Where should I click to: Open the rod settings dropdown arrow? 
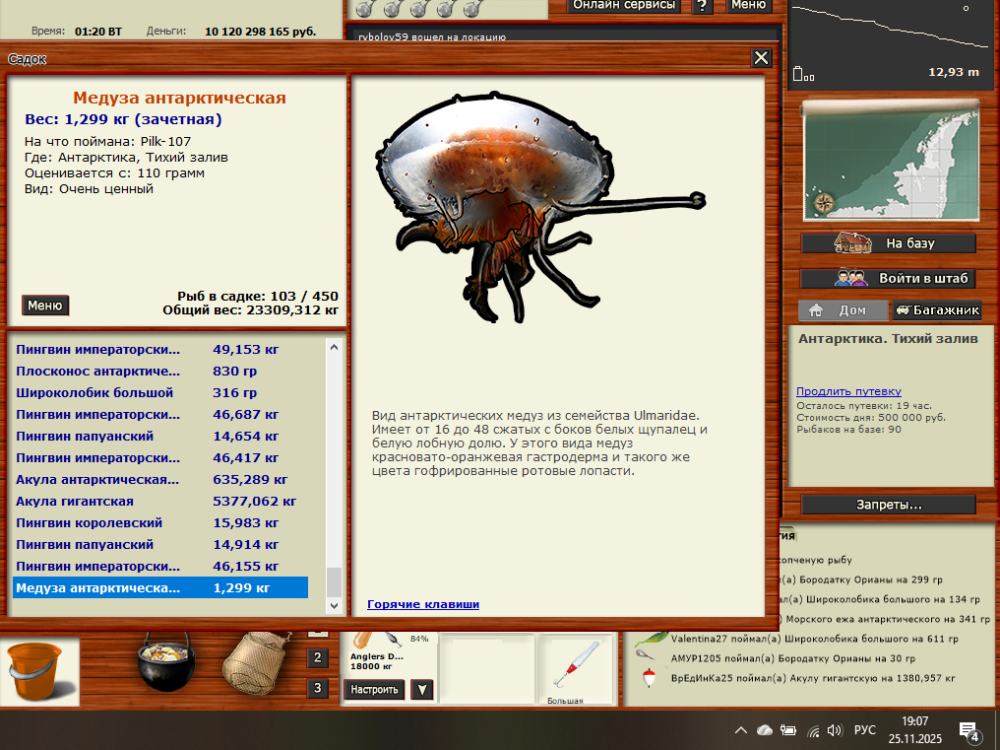click(421, 690)
